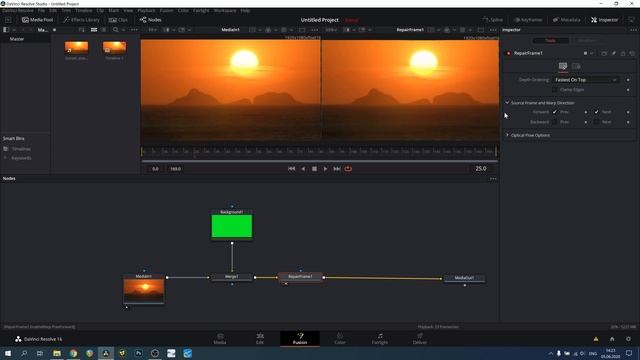Jump to last frame button
Screen dimensions: 640x360
coord(337,169)
